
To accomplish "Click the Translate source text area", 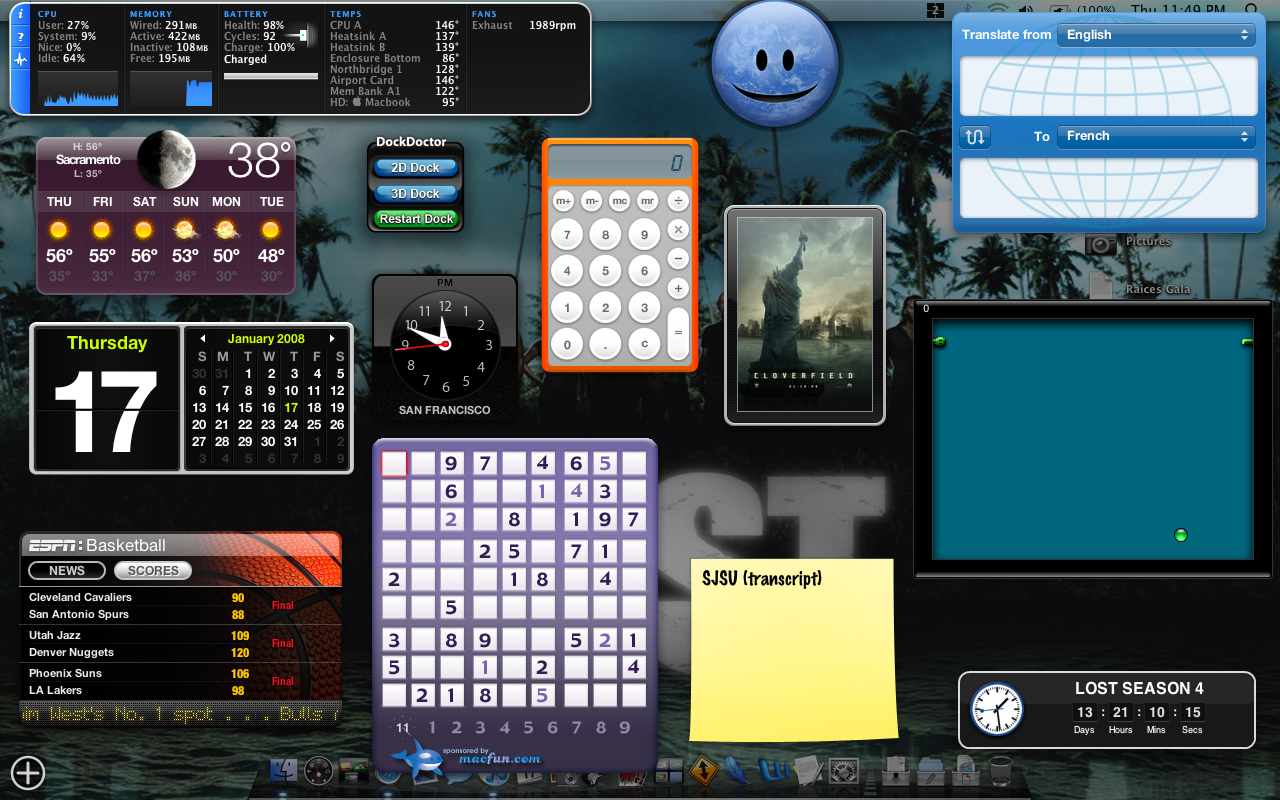I will click(x=1108, y=86).
